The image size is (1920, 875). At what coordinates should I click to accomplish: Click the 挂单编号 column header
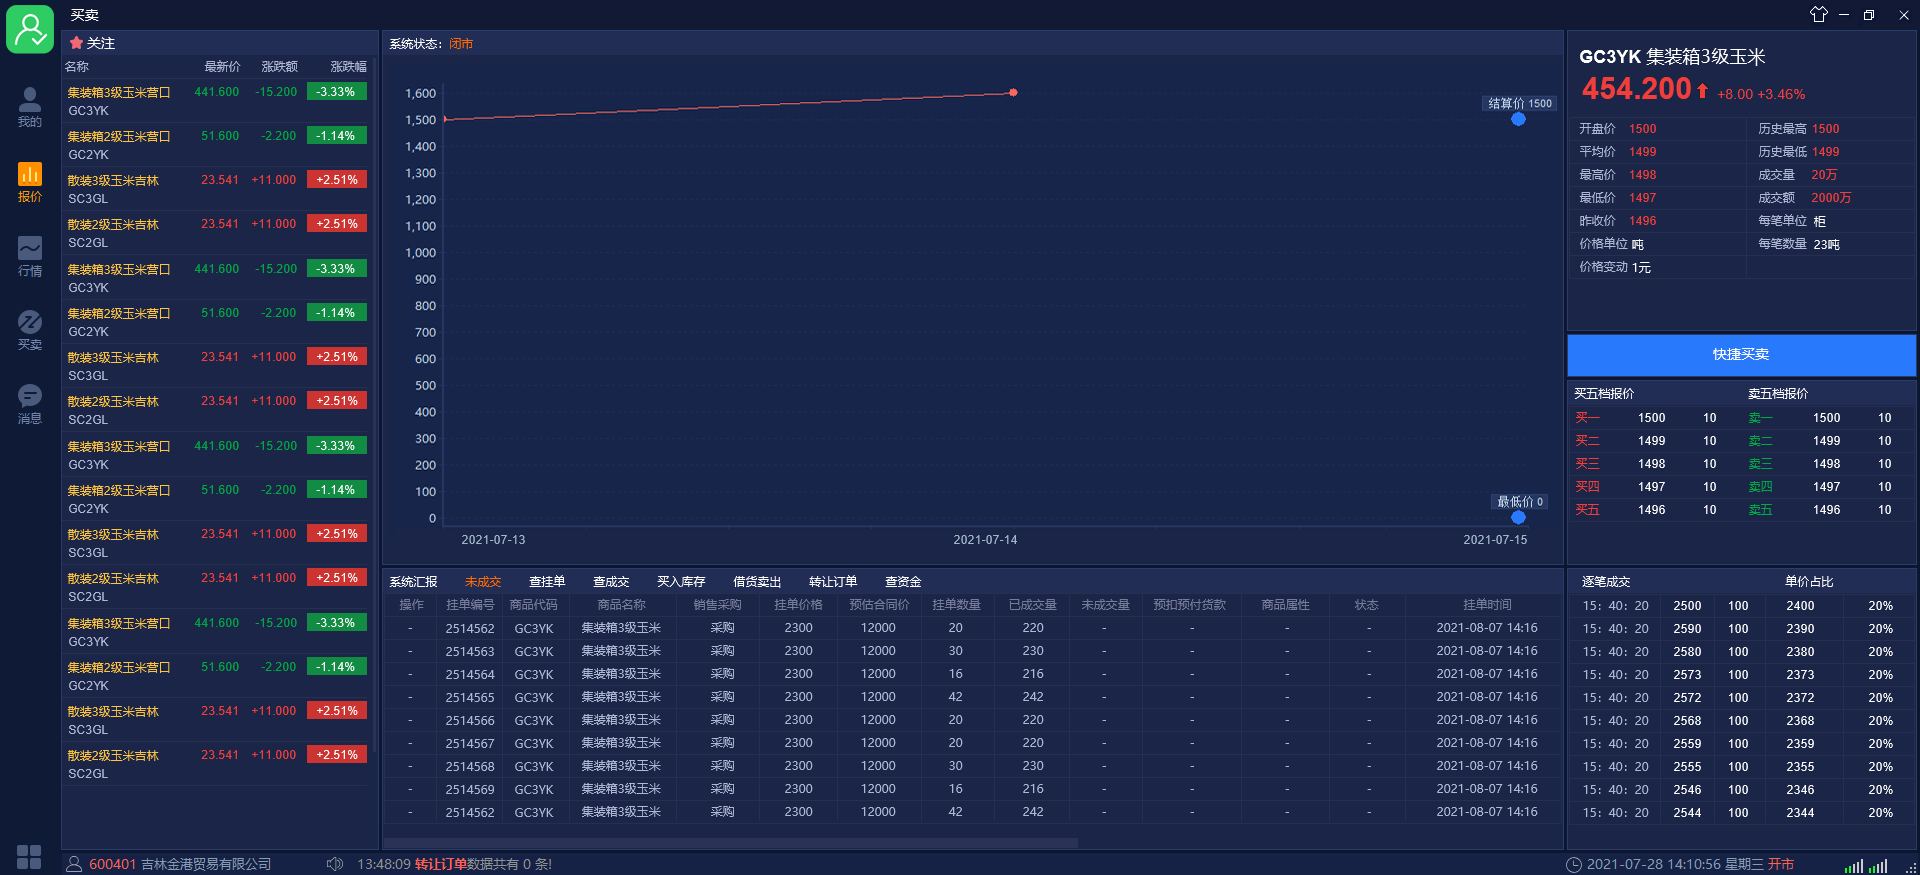click(x=470, y=605)
